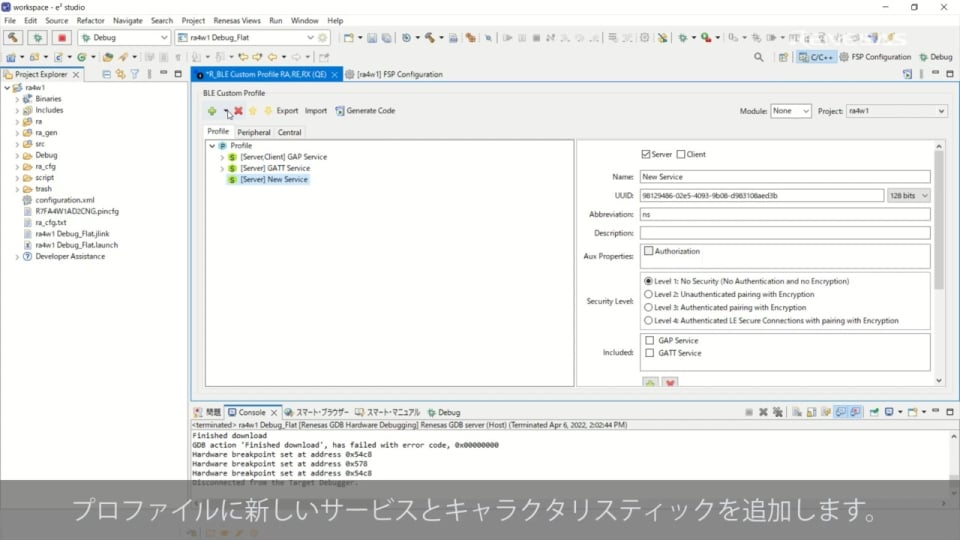Open the Project ra4w1 dropdown

tap(941, 111)
